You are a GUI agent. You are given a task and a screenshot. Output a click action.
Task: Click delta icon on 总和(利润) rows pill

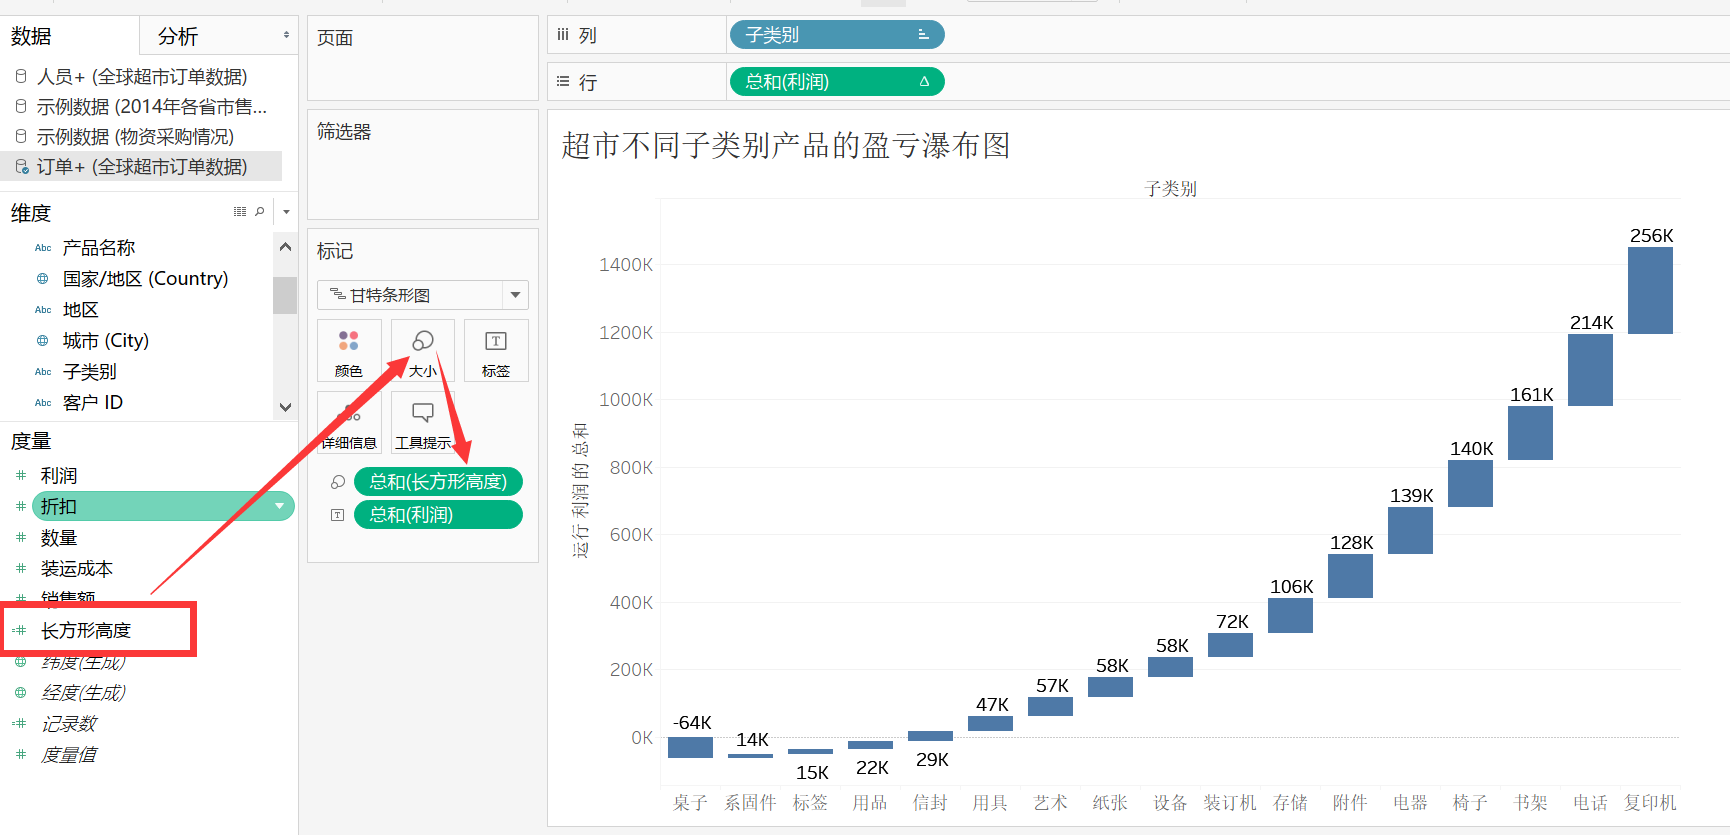(x=924, y=82)
